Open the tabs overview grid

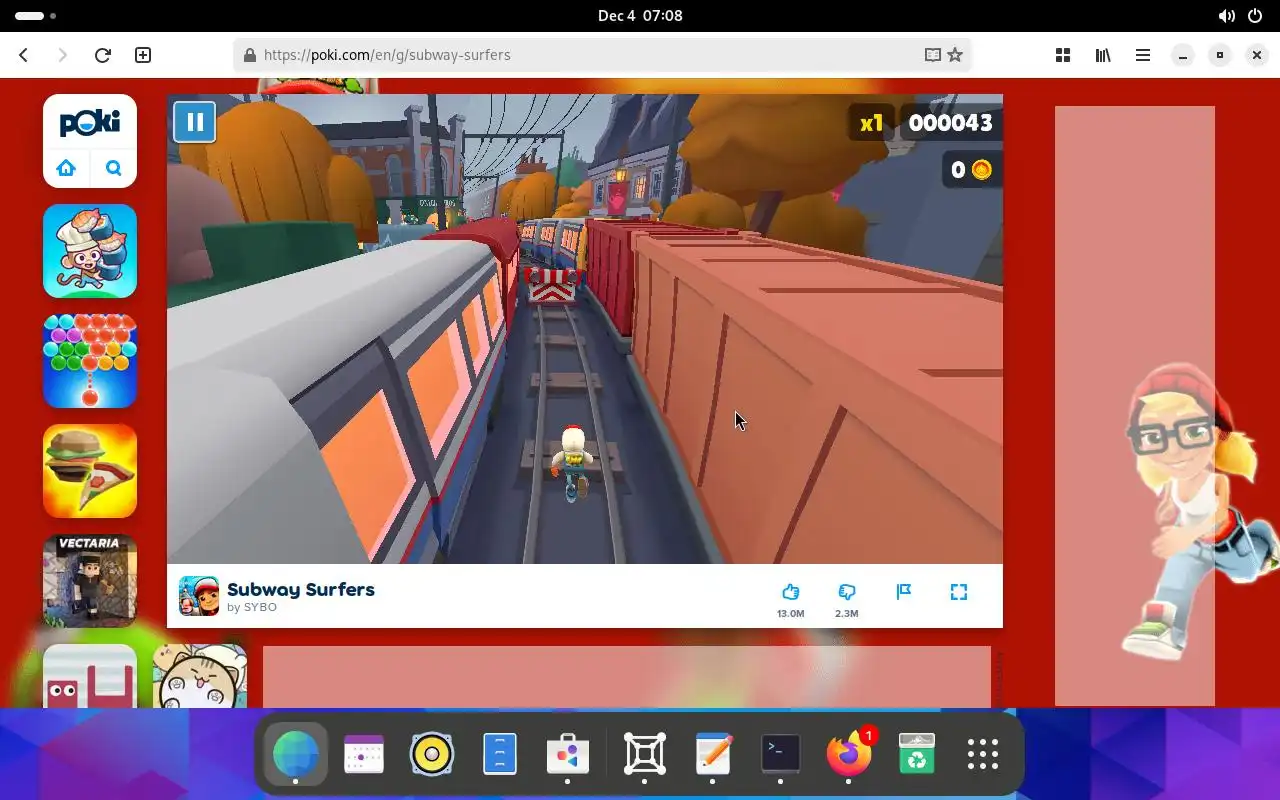[x=1063, y=55]
